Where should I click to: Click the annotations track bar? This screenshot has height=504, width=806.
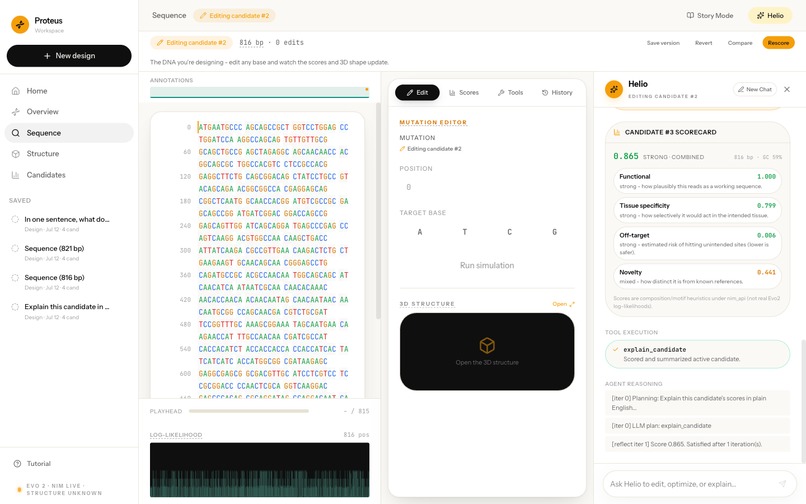tap(260, 92)
